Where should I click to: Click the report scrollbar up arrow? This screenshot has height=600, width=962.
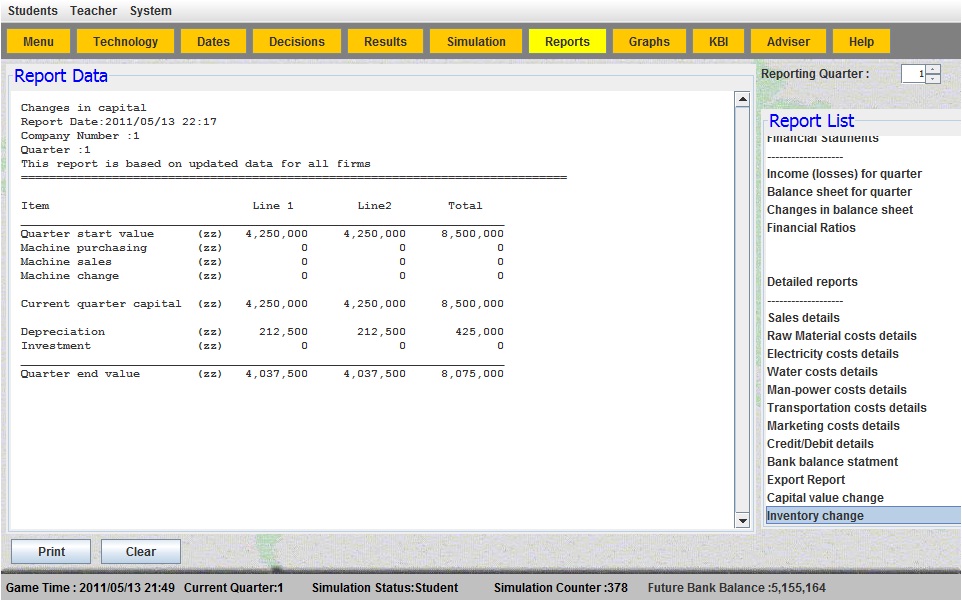point(742,99)
